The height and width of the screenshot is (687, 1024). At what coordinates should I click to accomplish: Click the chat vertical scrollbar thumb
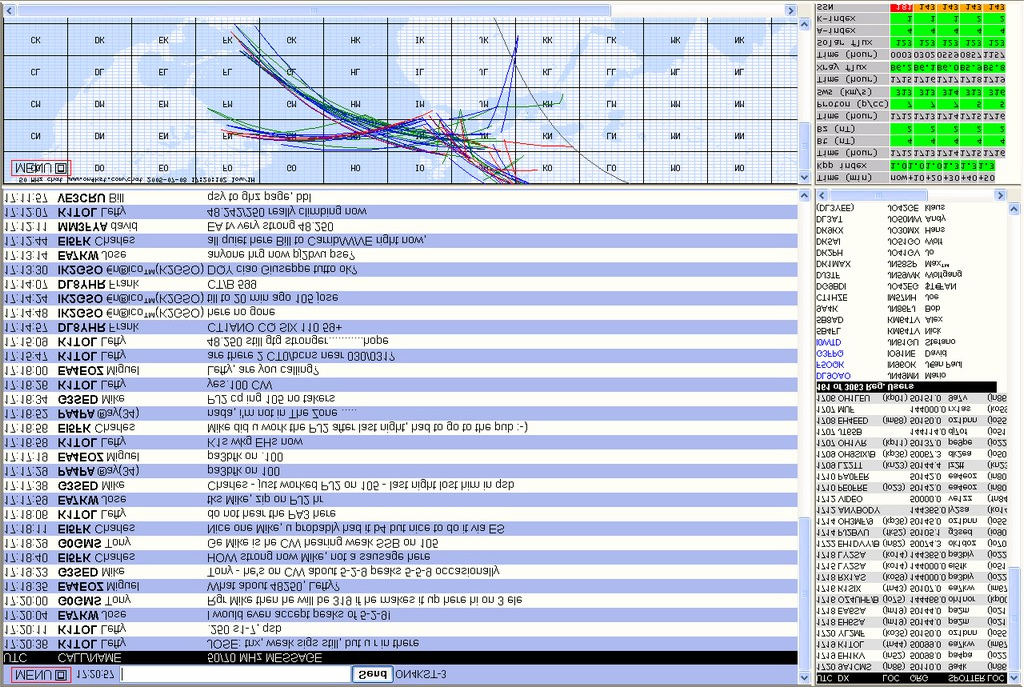pos(804,593)
